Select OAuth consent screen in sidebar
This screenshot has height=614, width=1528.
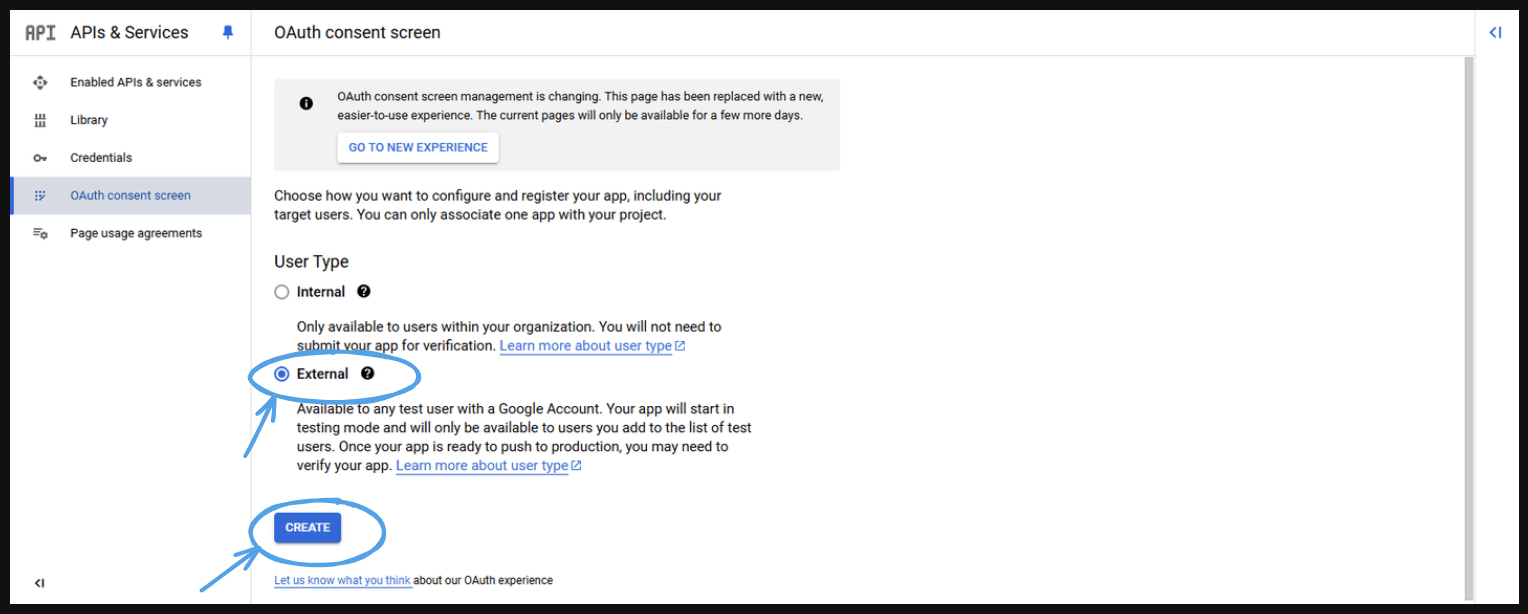pos(130,196)
